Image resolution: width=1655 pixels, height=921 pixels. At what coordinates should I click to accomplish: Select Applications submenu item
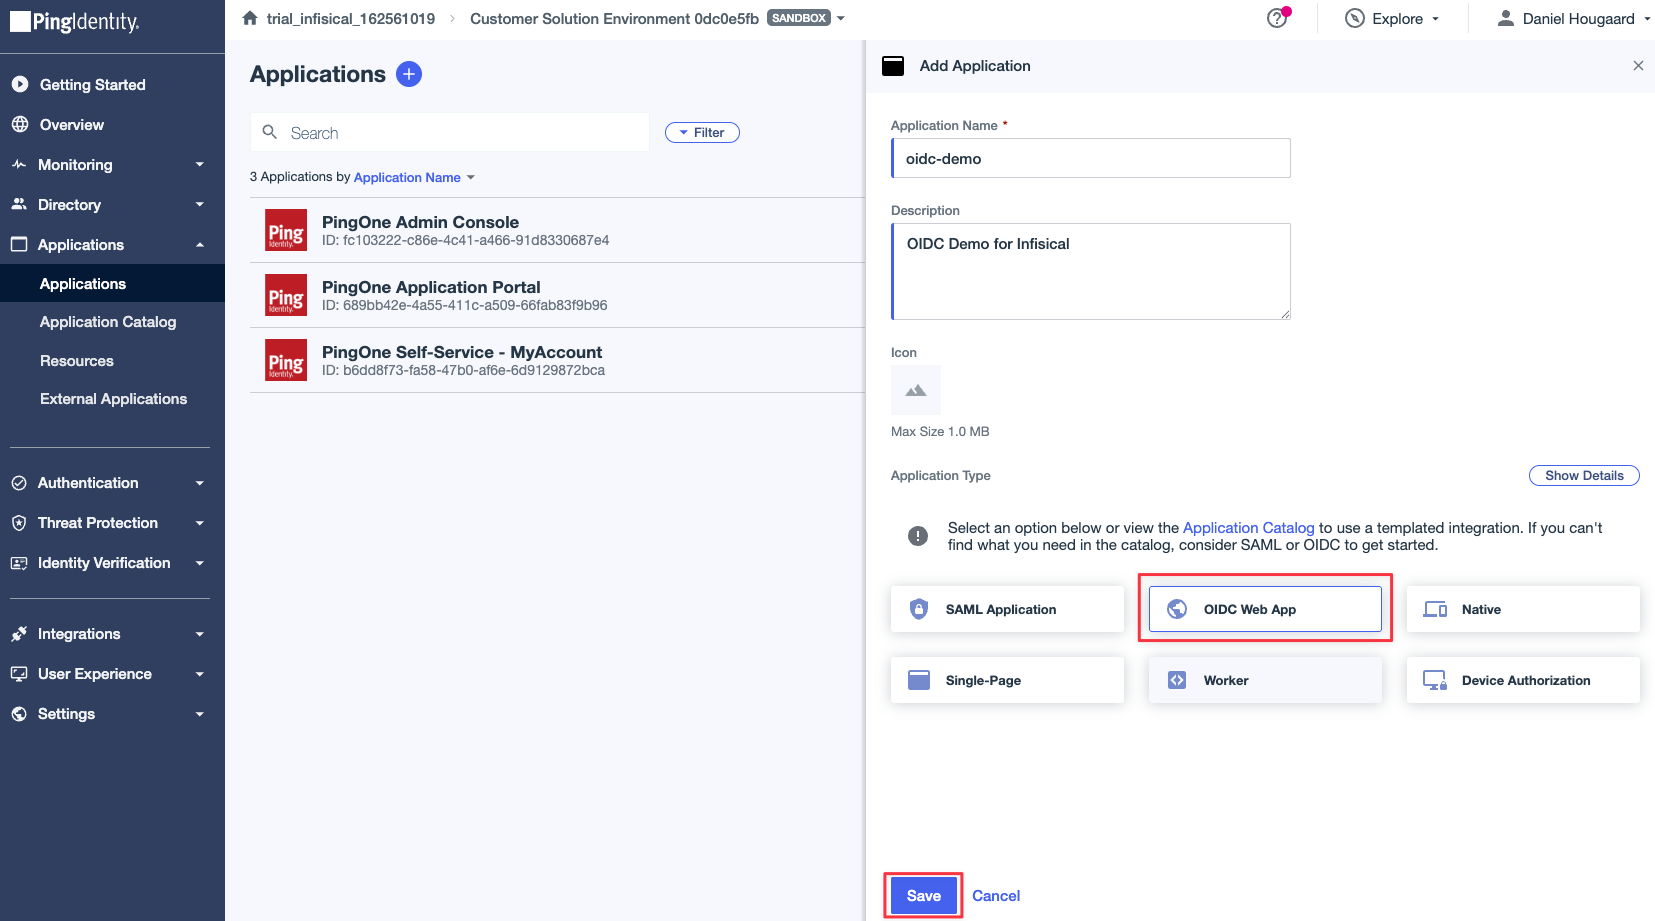(x=112, y=284)
